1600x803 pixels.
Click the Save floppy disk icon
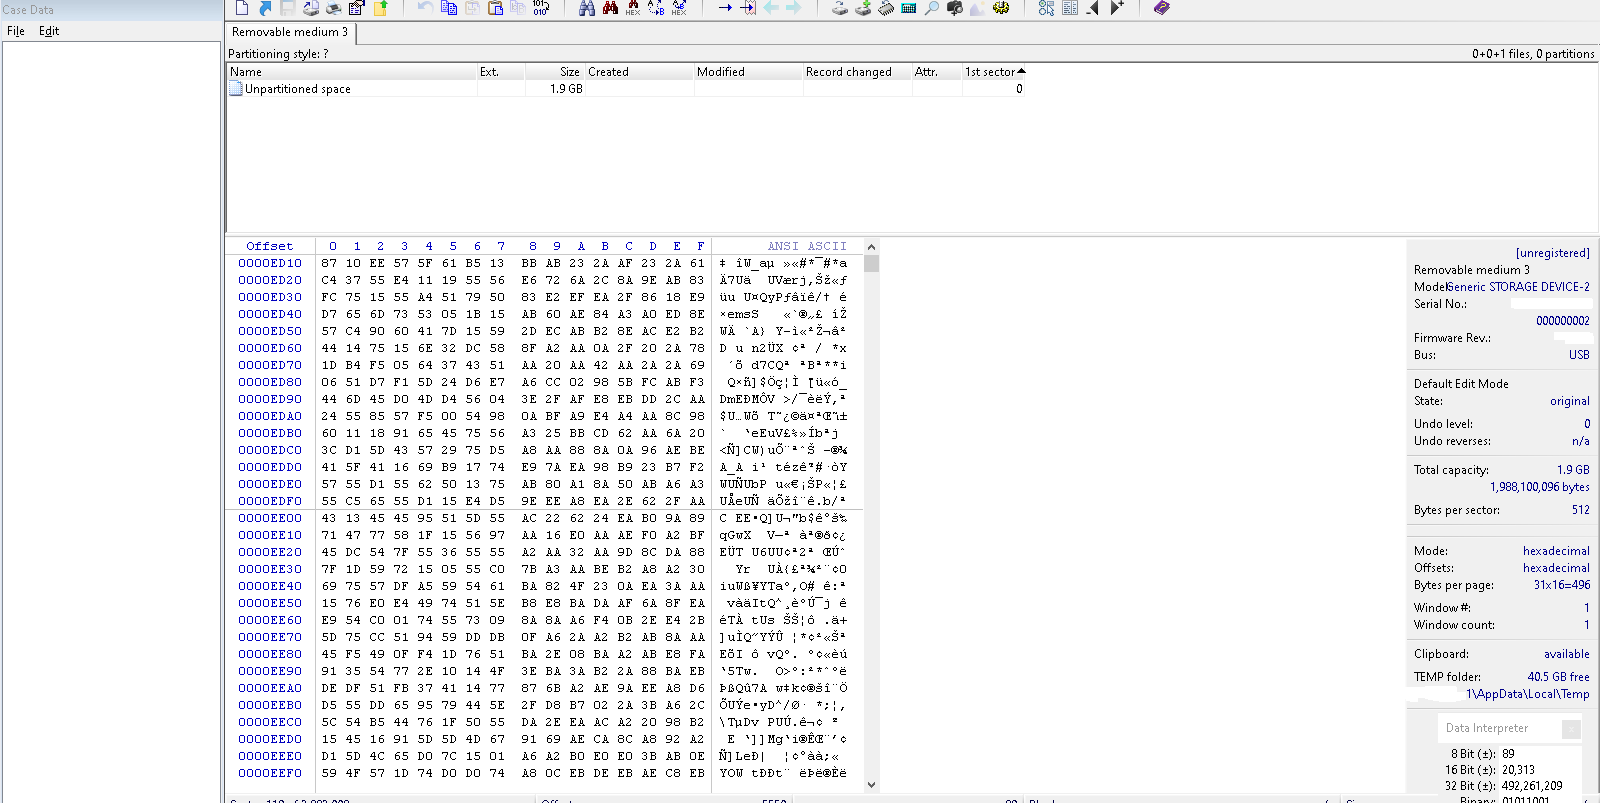[288, 8]
